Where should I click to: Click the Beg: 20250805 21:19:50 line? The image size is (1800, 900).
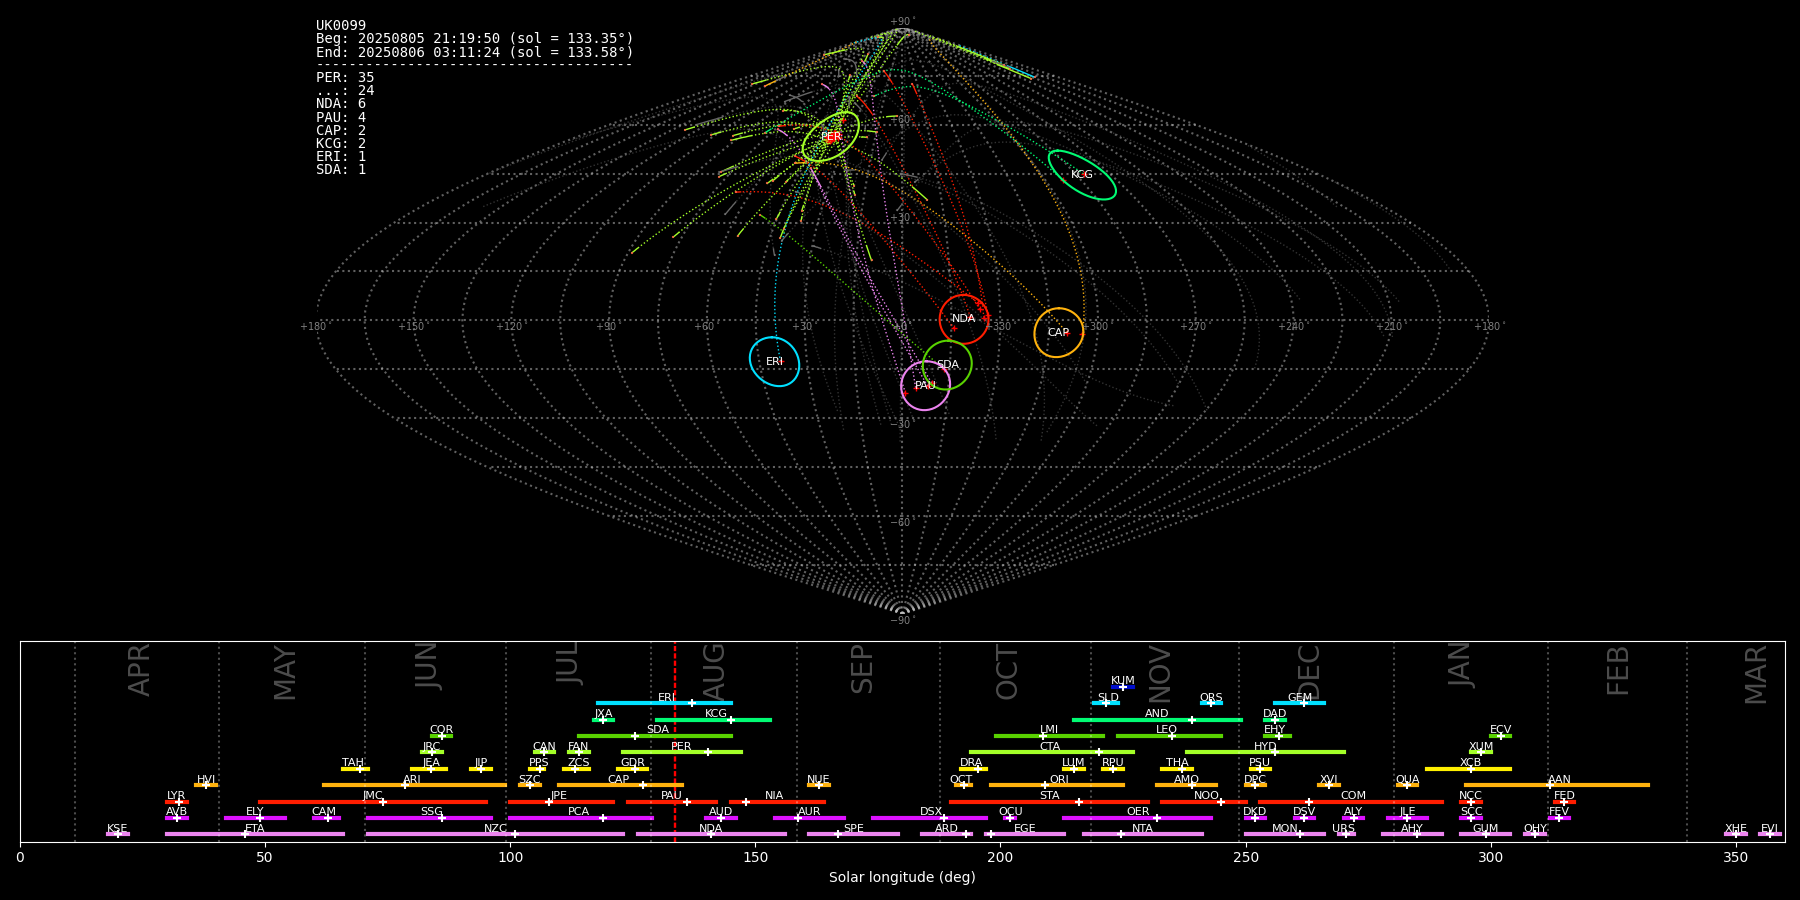(x=475, y=39)
